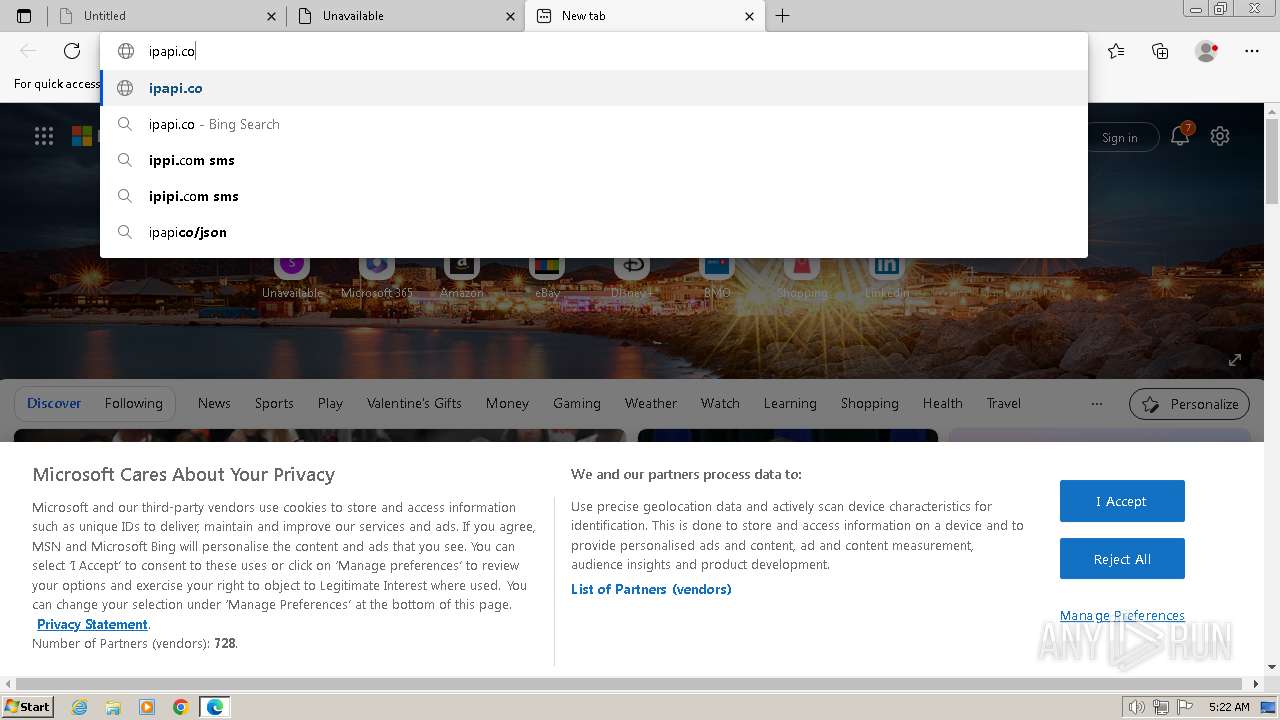
Task: Expand the background image view
Action: pos(1235,360)
